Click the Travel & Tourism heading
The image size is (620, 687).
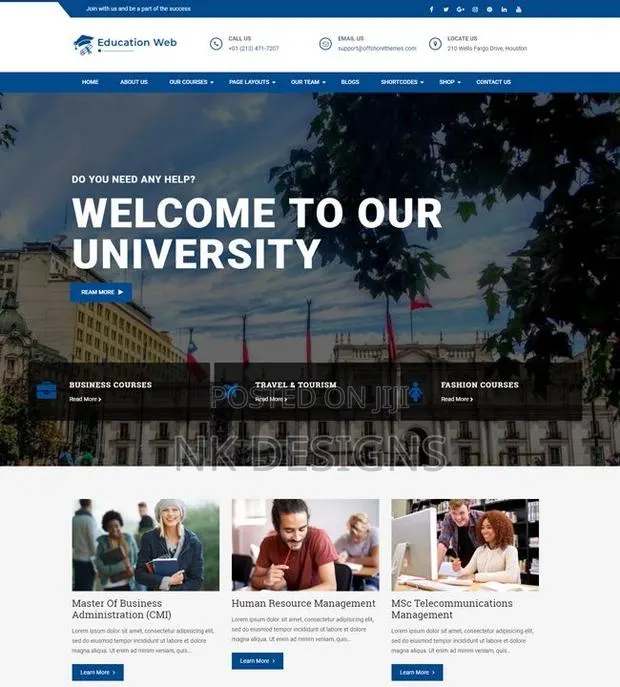pos(296,385)
